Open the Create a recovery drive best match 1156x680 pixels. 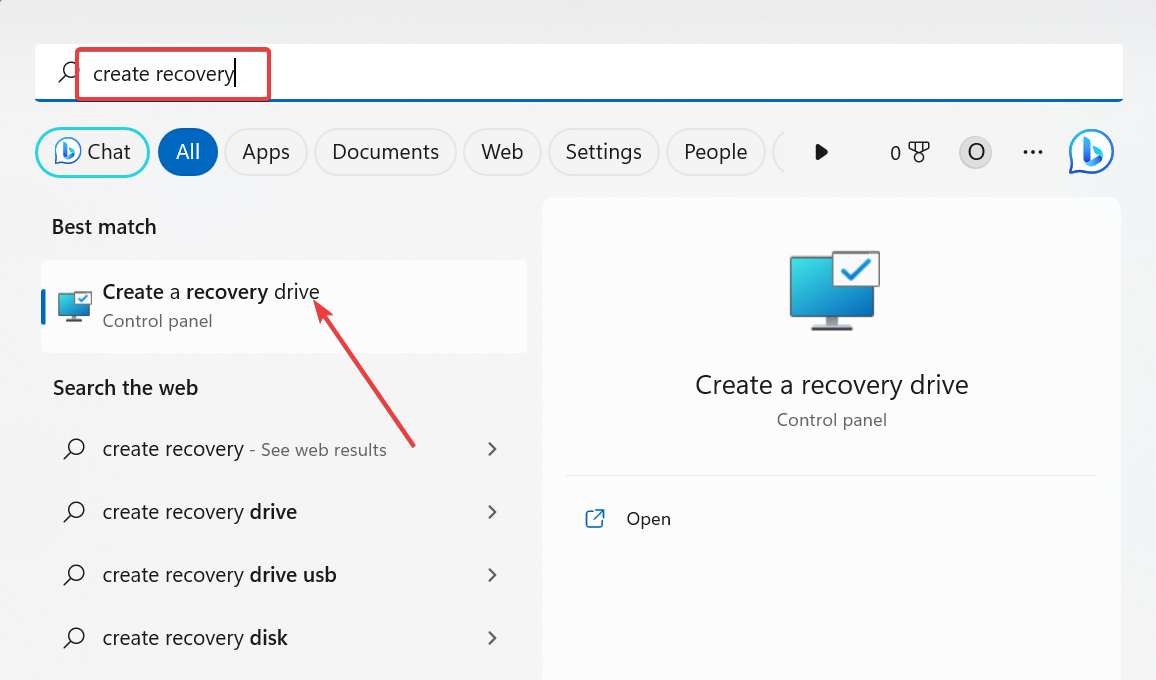(x=284, y=306)
